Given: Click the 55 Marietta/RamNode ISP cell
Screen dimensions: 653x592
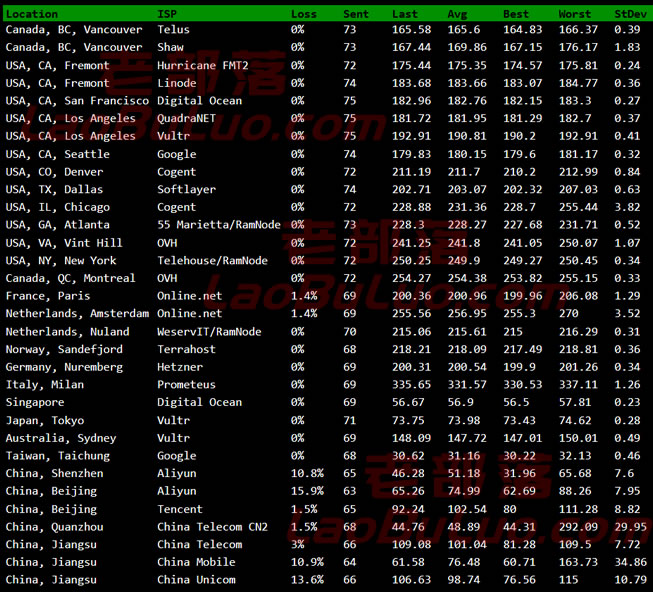Looking at the screenshot, I should click(x=219, y=225).
